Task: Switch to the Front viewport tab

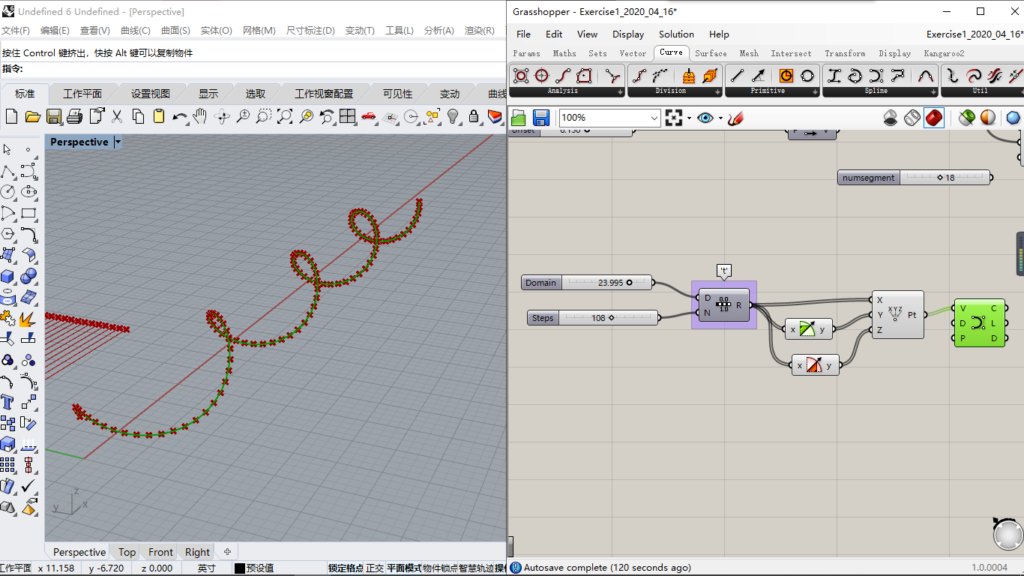Action: click(x=160, y=552)
